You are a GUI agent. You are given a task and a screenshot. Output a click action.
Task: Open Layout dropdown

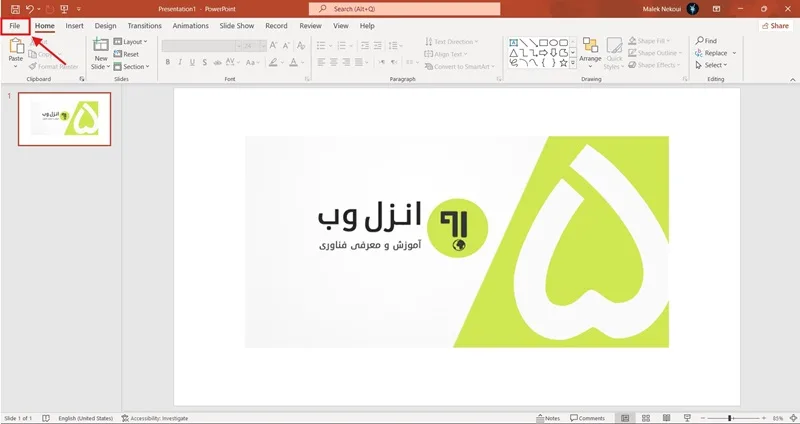tap(131, 42)
